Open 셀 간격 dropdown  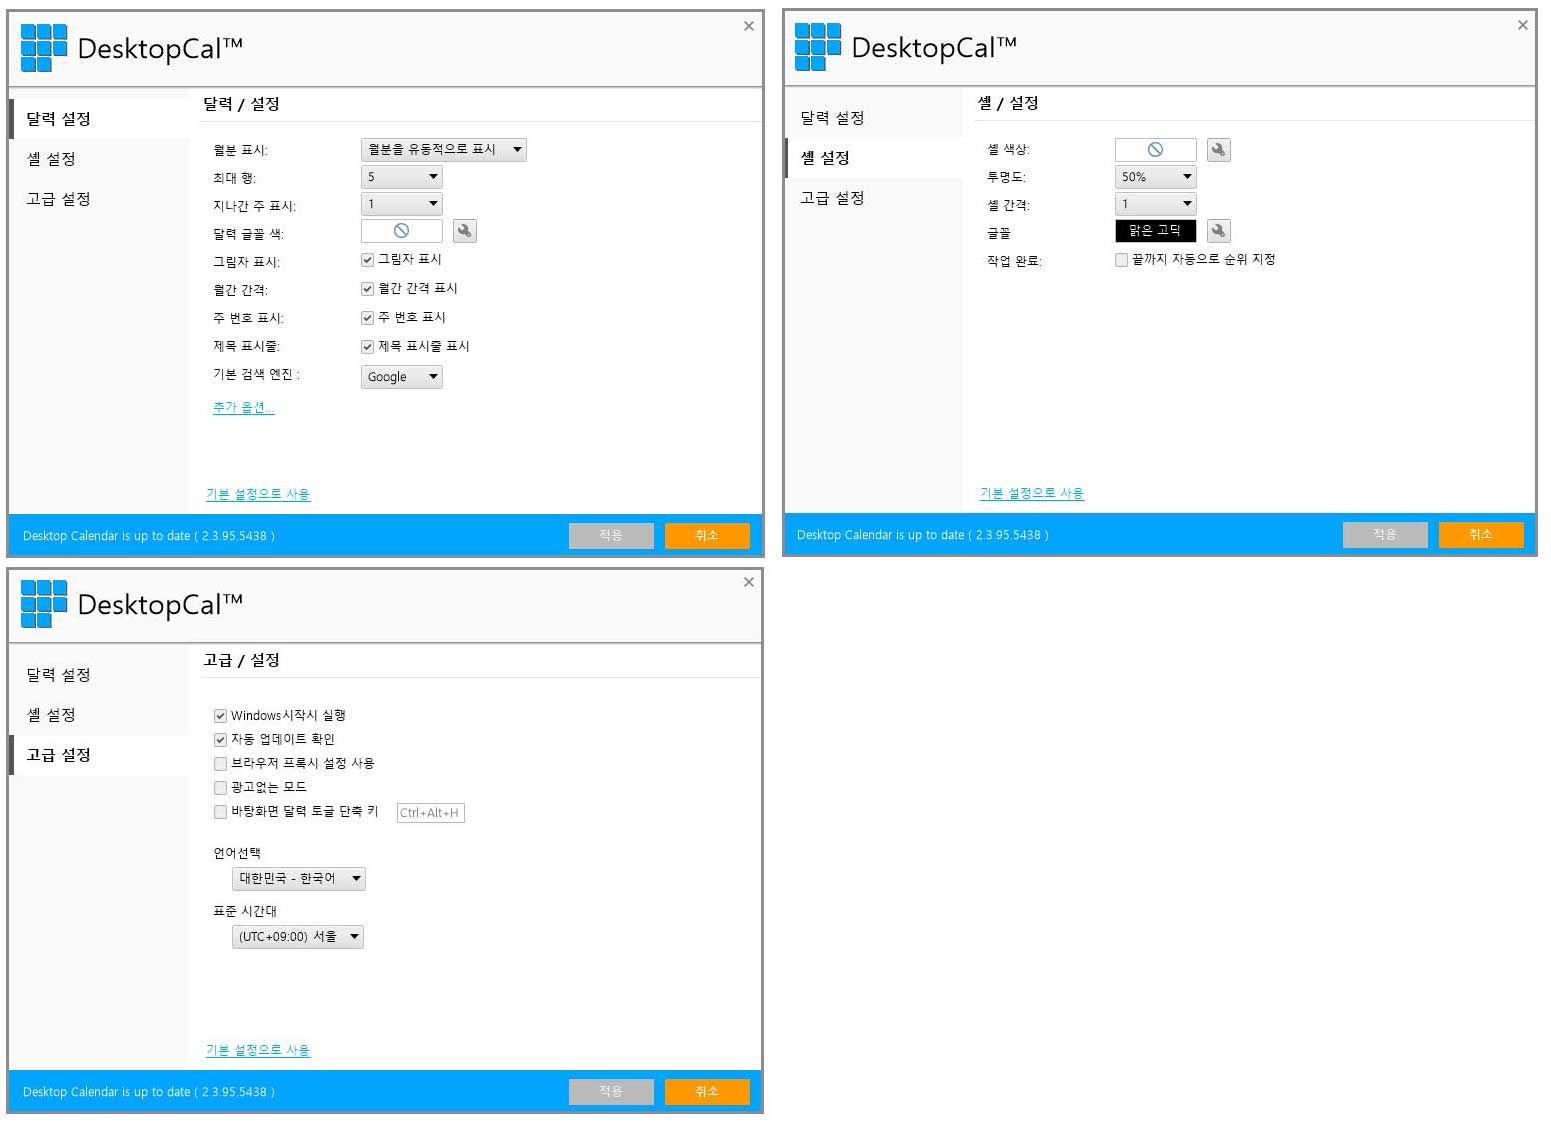point(1155,204)
